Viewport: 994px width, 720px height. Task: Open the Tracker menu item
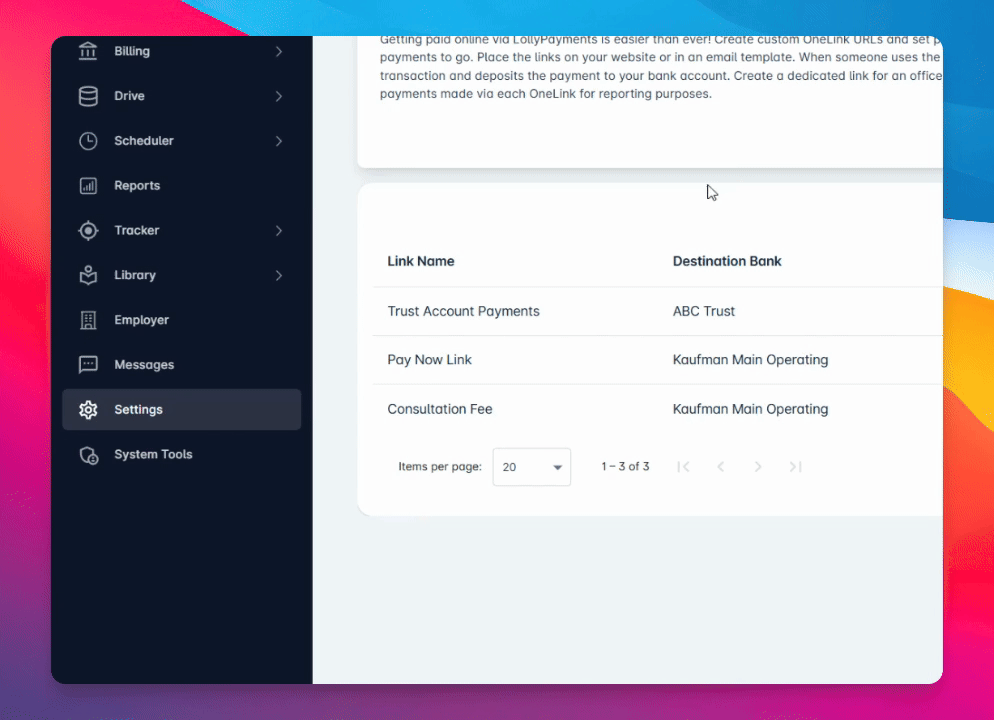click(x=181, y=230)
